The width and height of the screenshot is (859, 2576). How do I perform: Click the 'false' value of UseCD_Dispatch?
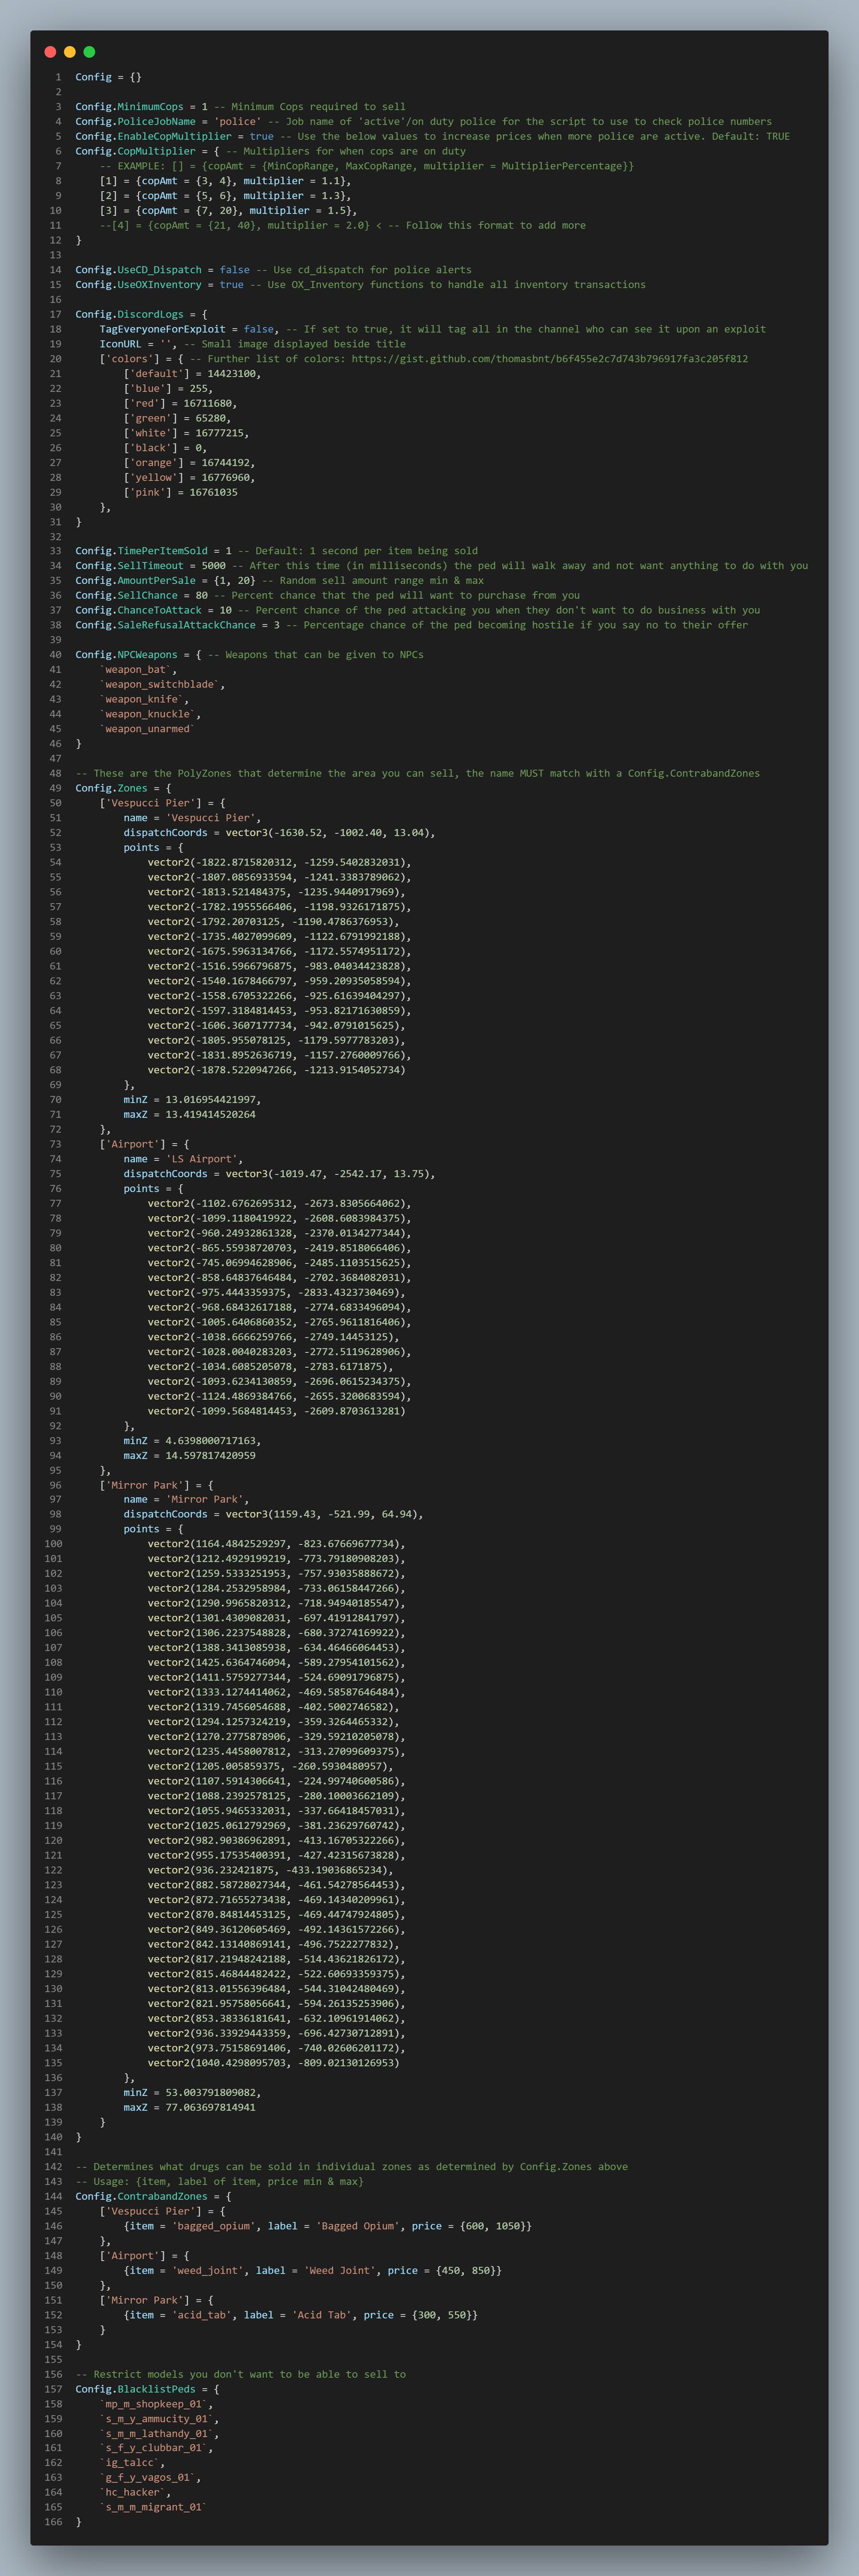(x=234, y=270)
